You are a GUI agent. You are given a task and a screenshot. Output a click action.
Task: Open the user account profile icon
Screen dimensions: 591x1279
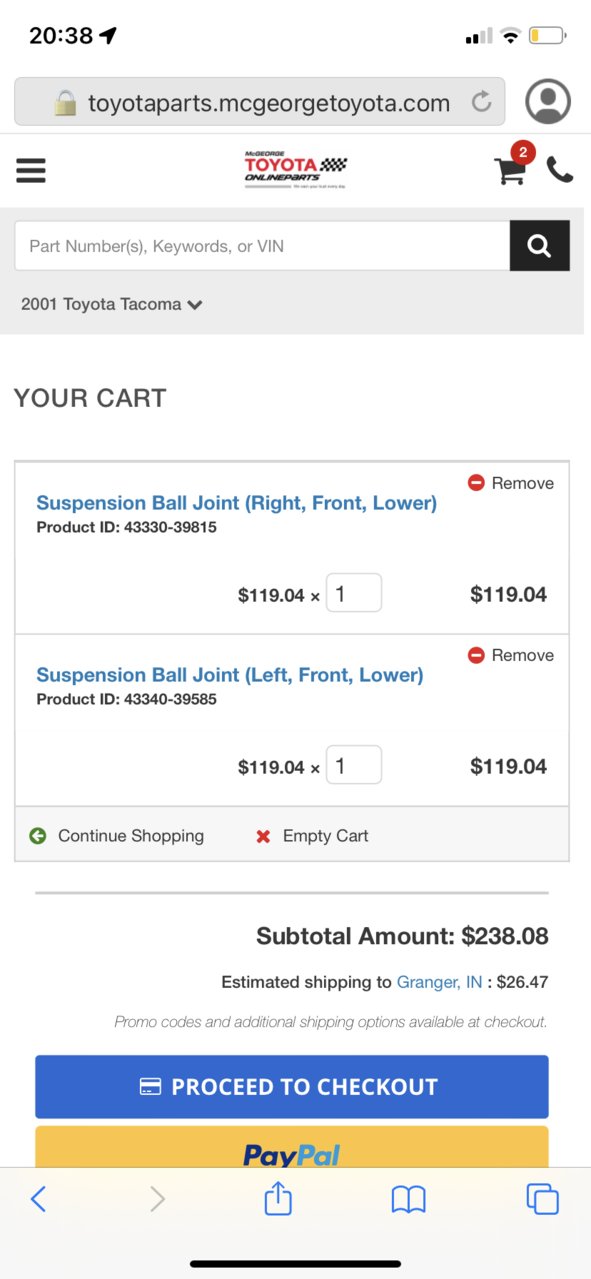(547, 102)
